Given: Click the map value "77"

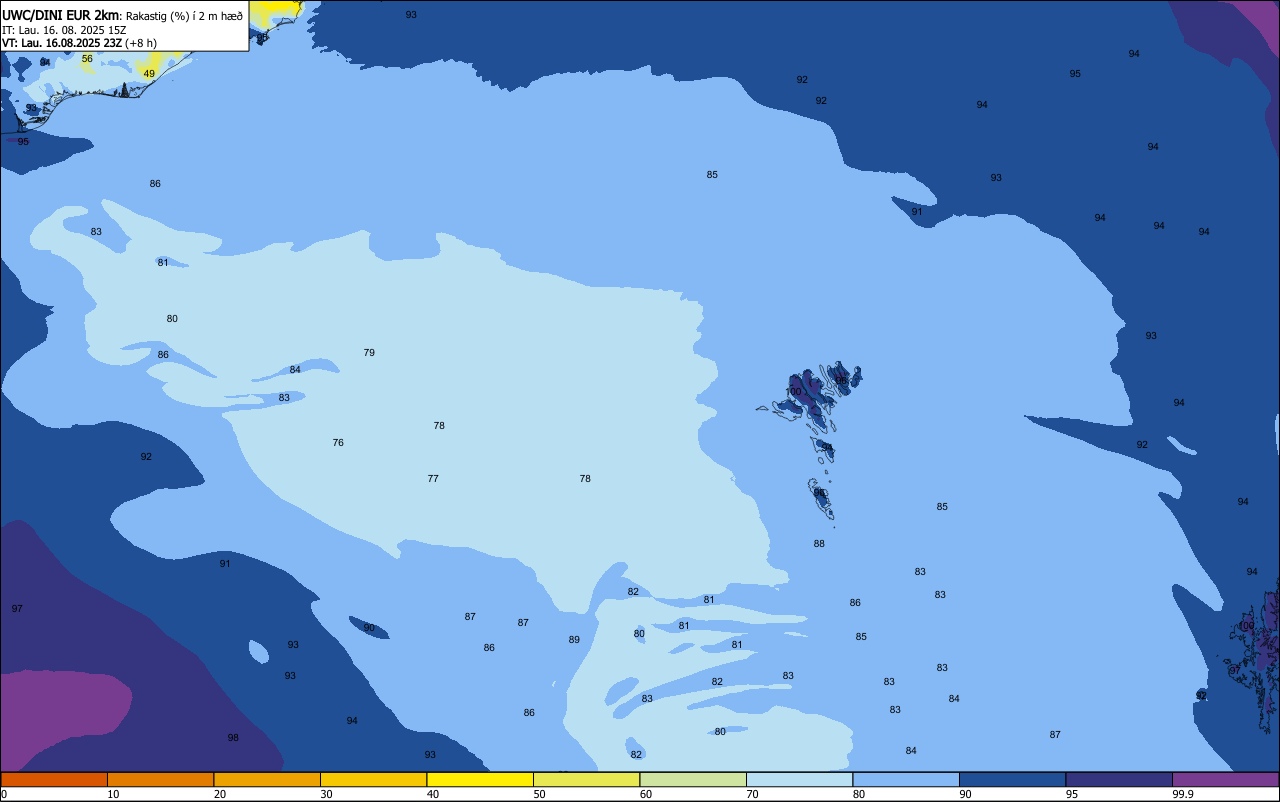Looking at the screenshot, I should click(433, 479).
